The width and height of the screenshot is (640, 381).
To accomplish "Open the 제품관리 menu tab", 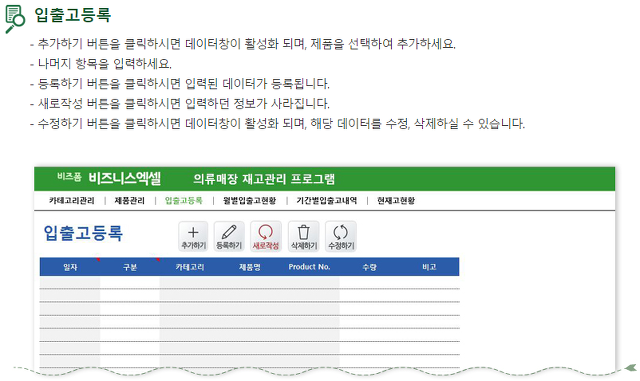I will pos(129,201).
